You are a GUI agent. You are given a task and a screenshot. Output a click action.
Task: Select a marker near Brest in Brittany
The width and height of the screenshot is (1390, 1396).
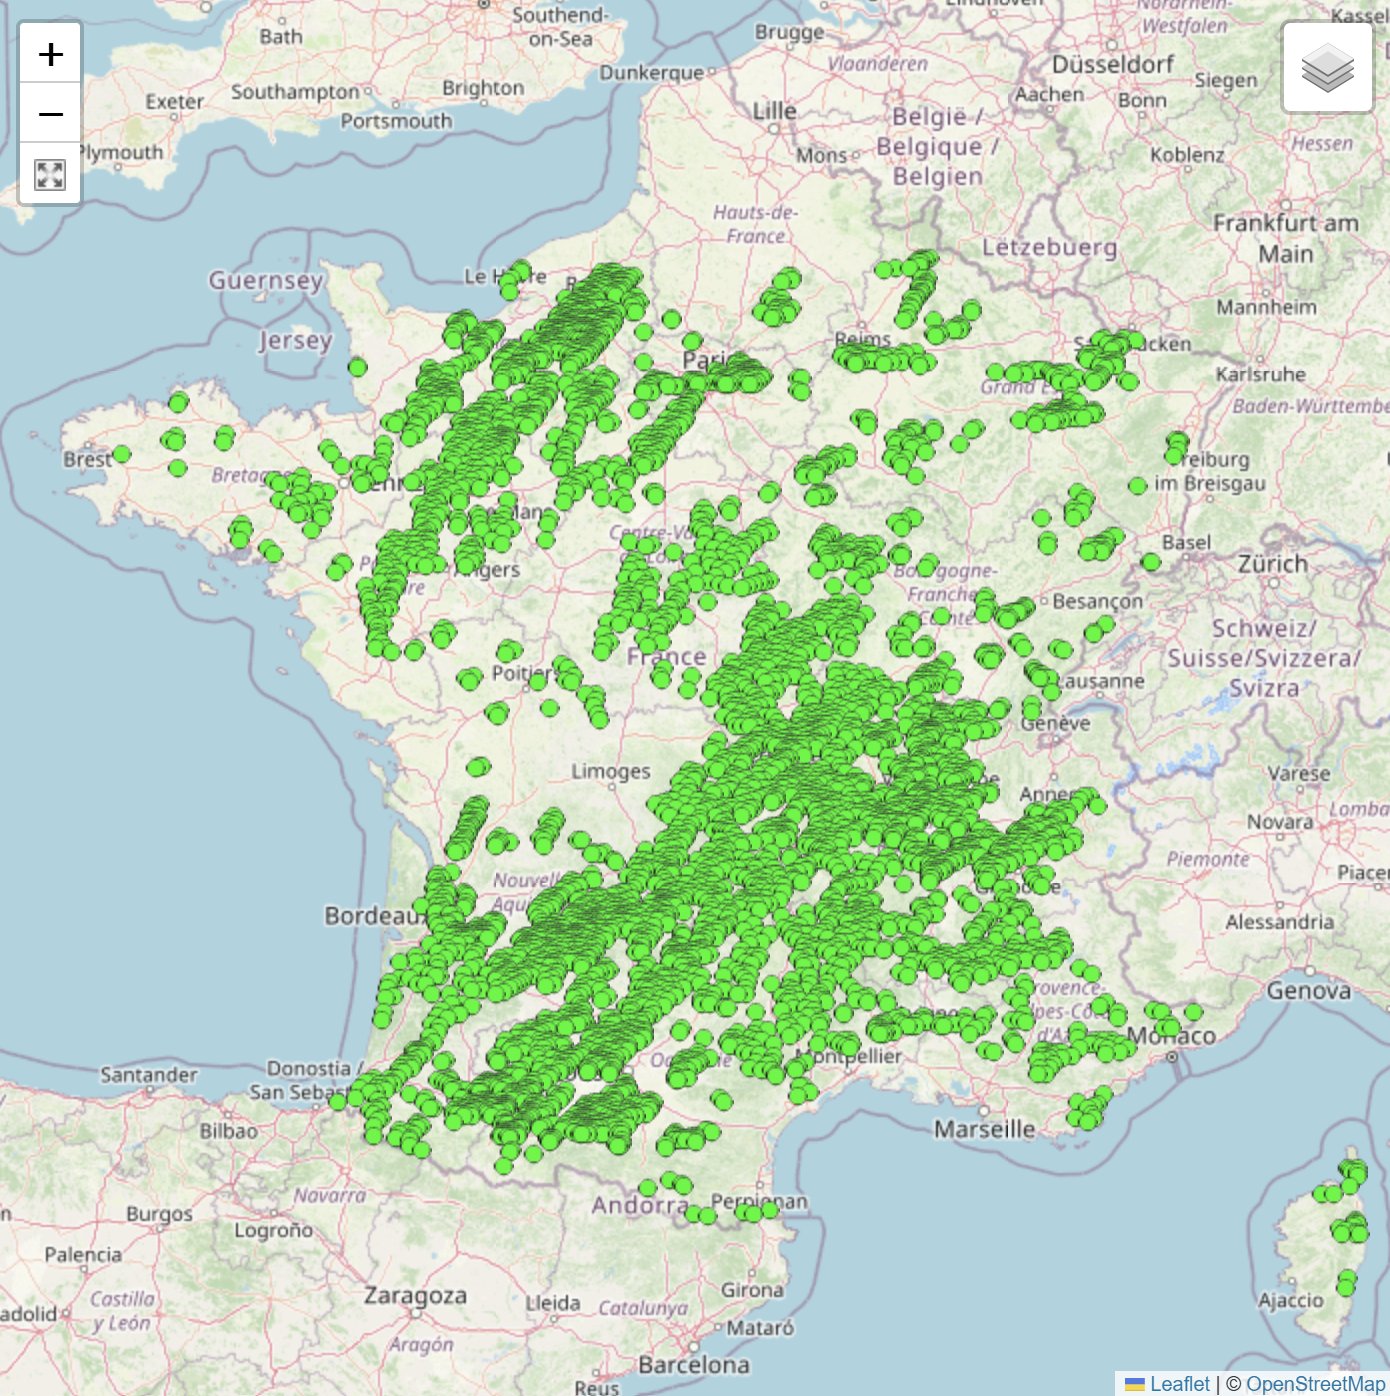(122, 452)
